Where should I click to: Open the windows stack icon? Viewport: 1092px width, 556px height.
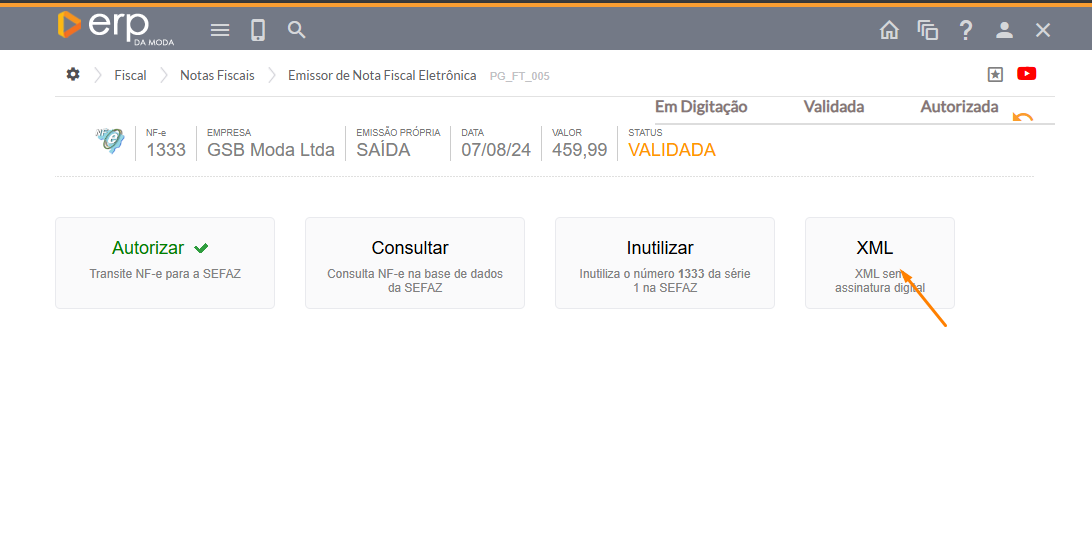tap(928, 30)
